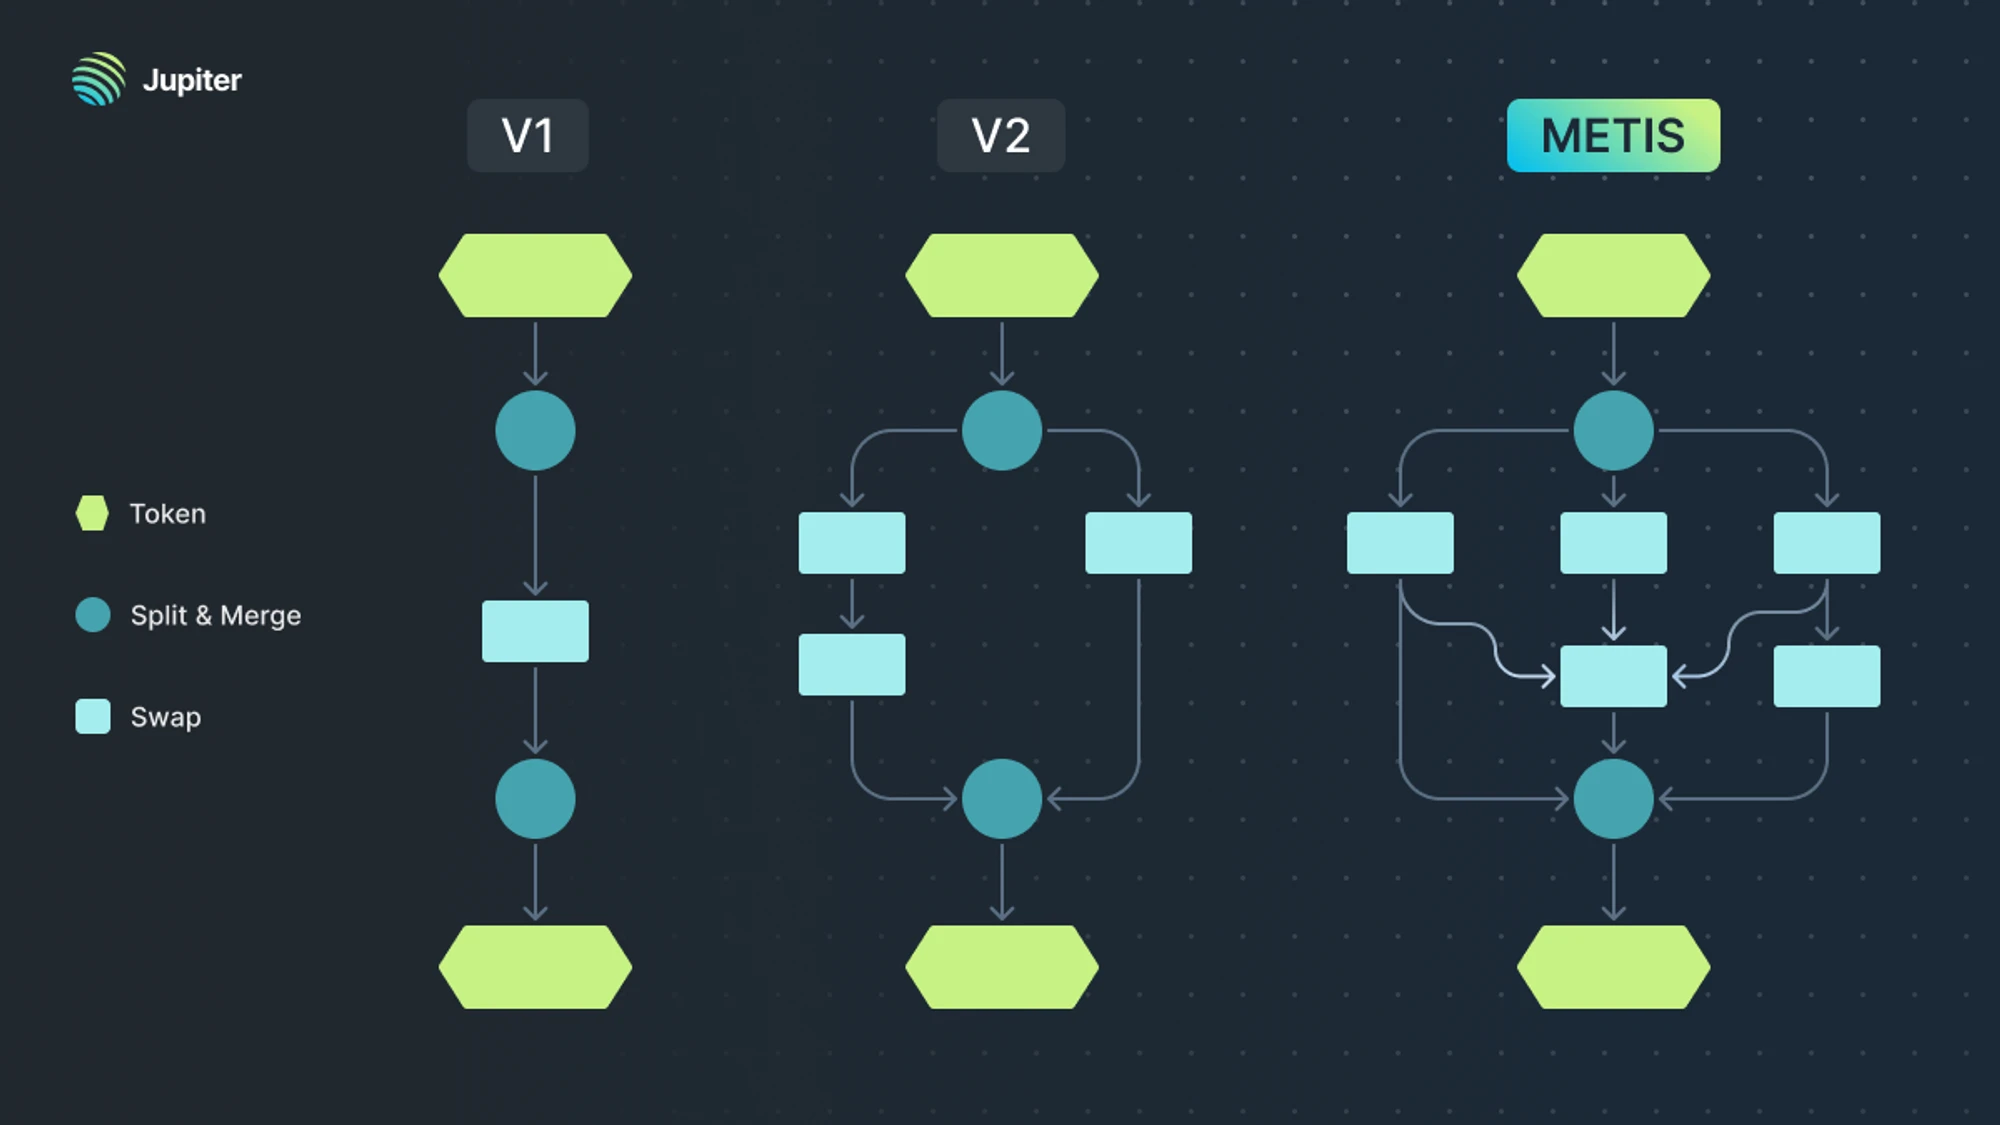Screen dimensions: 2000x1125
Task: Click the METIS top Token shape
Action: (x=1613, y=275)
